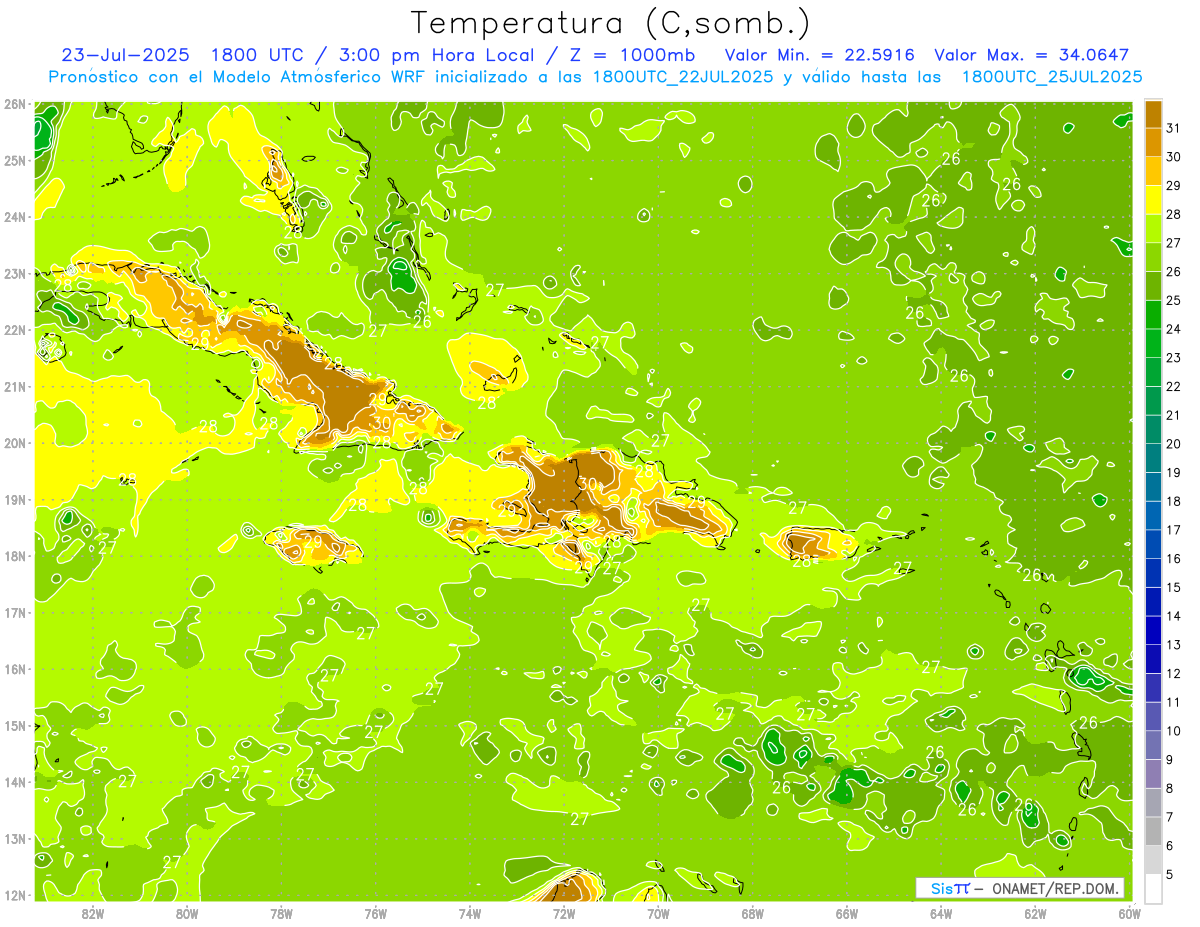The height and width of the screenshot is (927, 1200).
Task: Click the latitude axis label "15N"
Action: [15, 725]
